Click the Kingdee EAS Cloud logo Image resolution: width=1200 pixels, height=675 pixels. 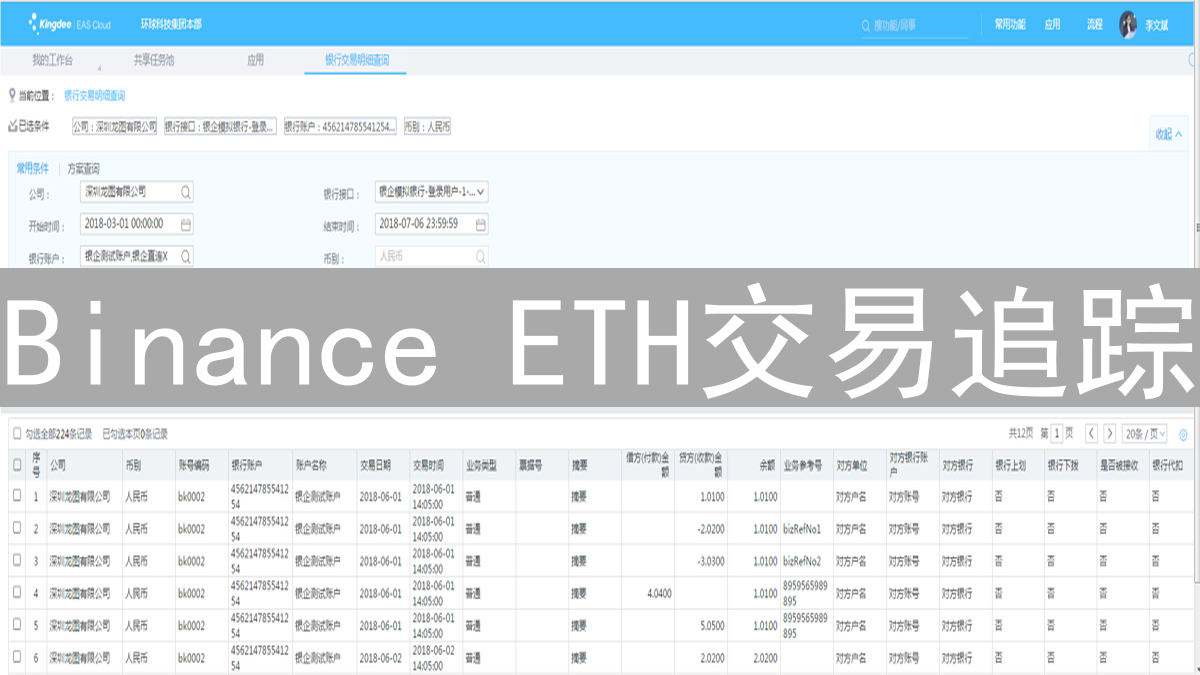click(x=69, y=23)
